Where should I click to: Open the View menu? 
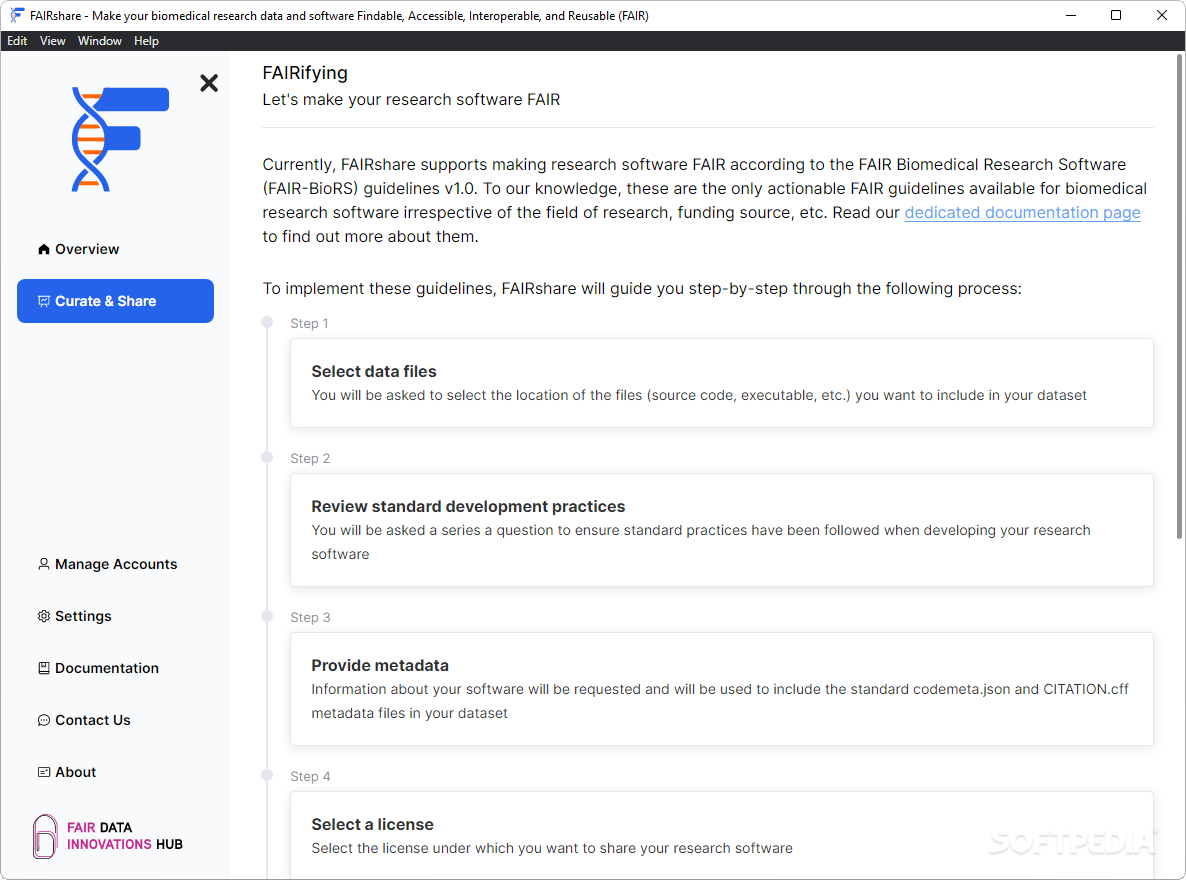(52, 41)
